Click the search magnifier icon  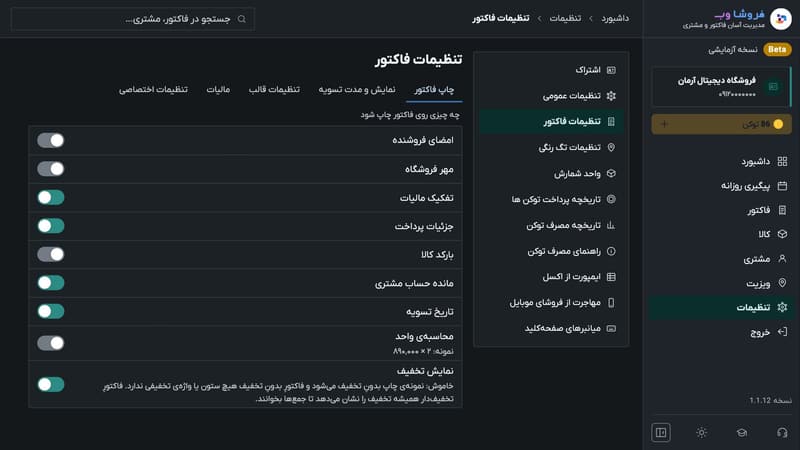(x=242, y=19)
